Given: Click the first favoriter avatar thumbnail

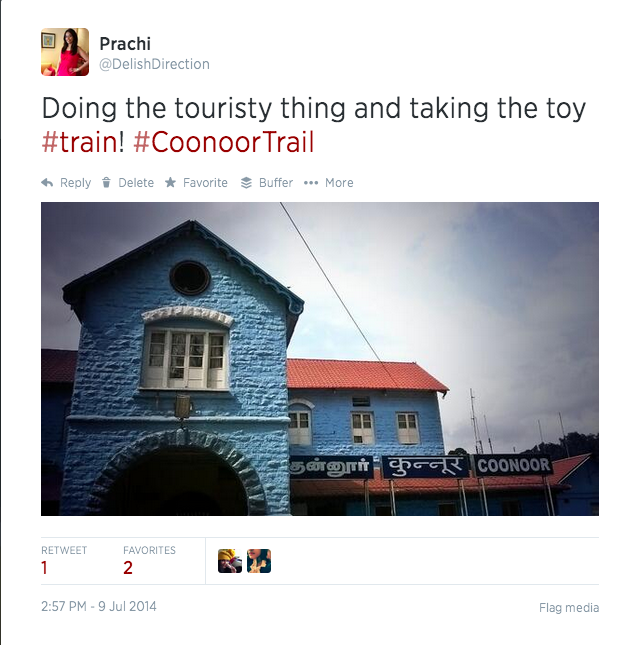Looking at the screenshot, I should [230, 561].
